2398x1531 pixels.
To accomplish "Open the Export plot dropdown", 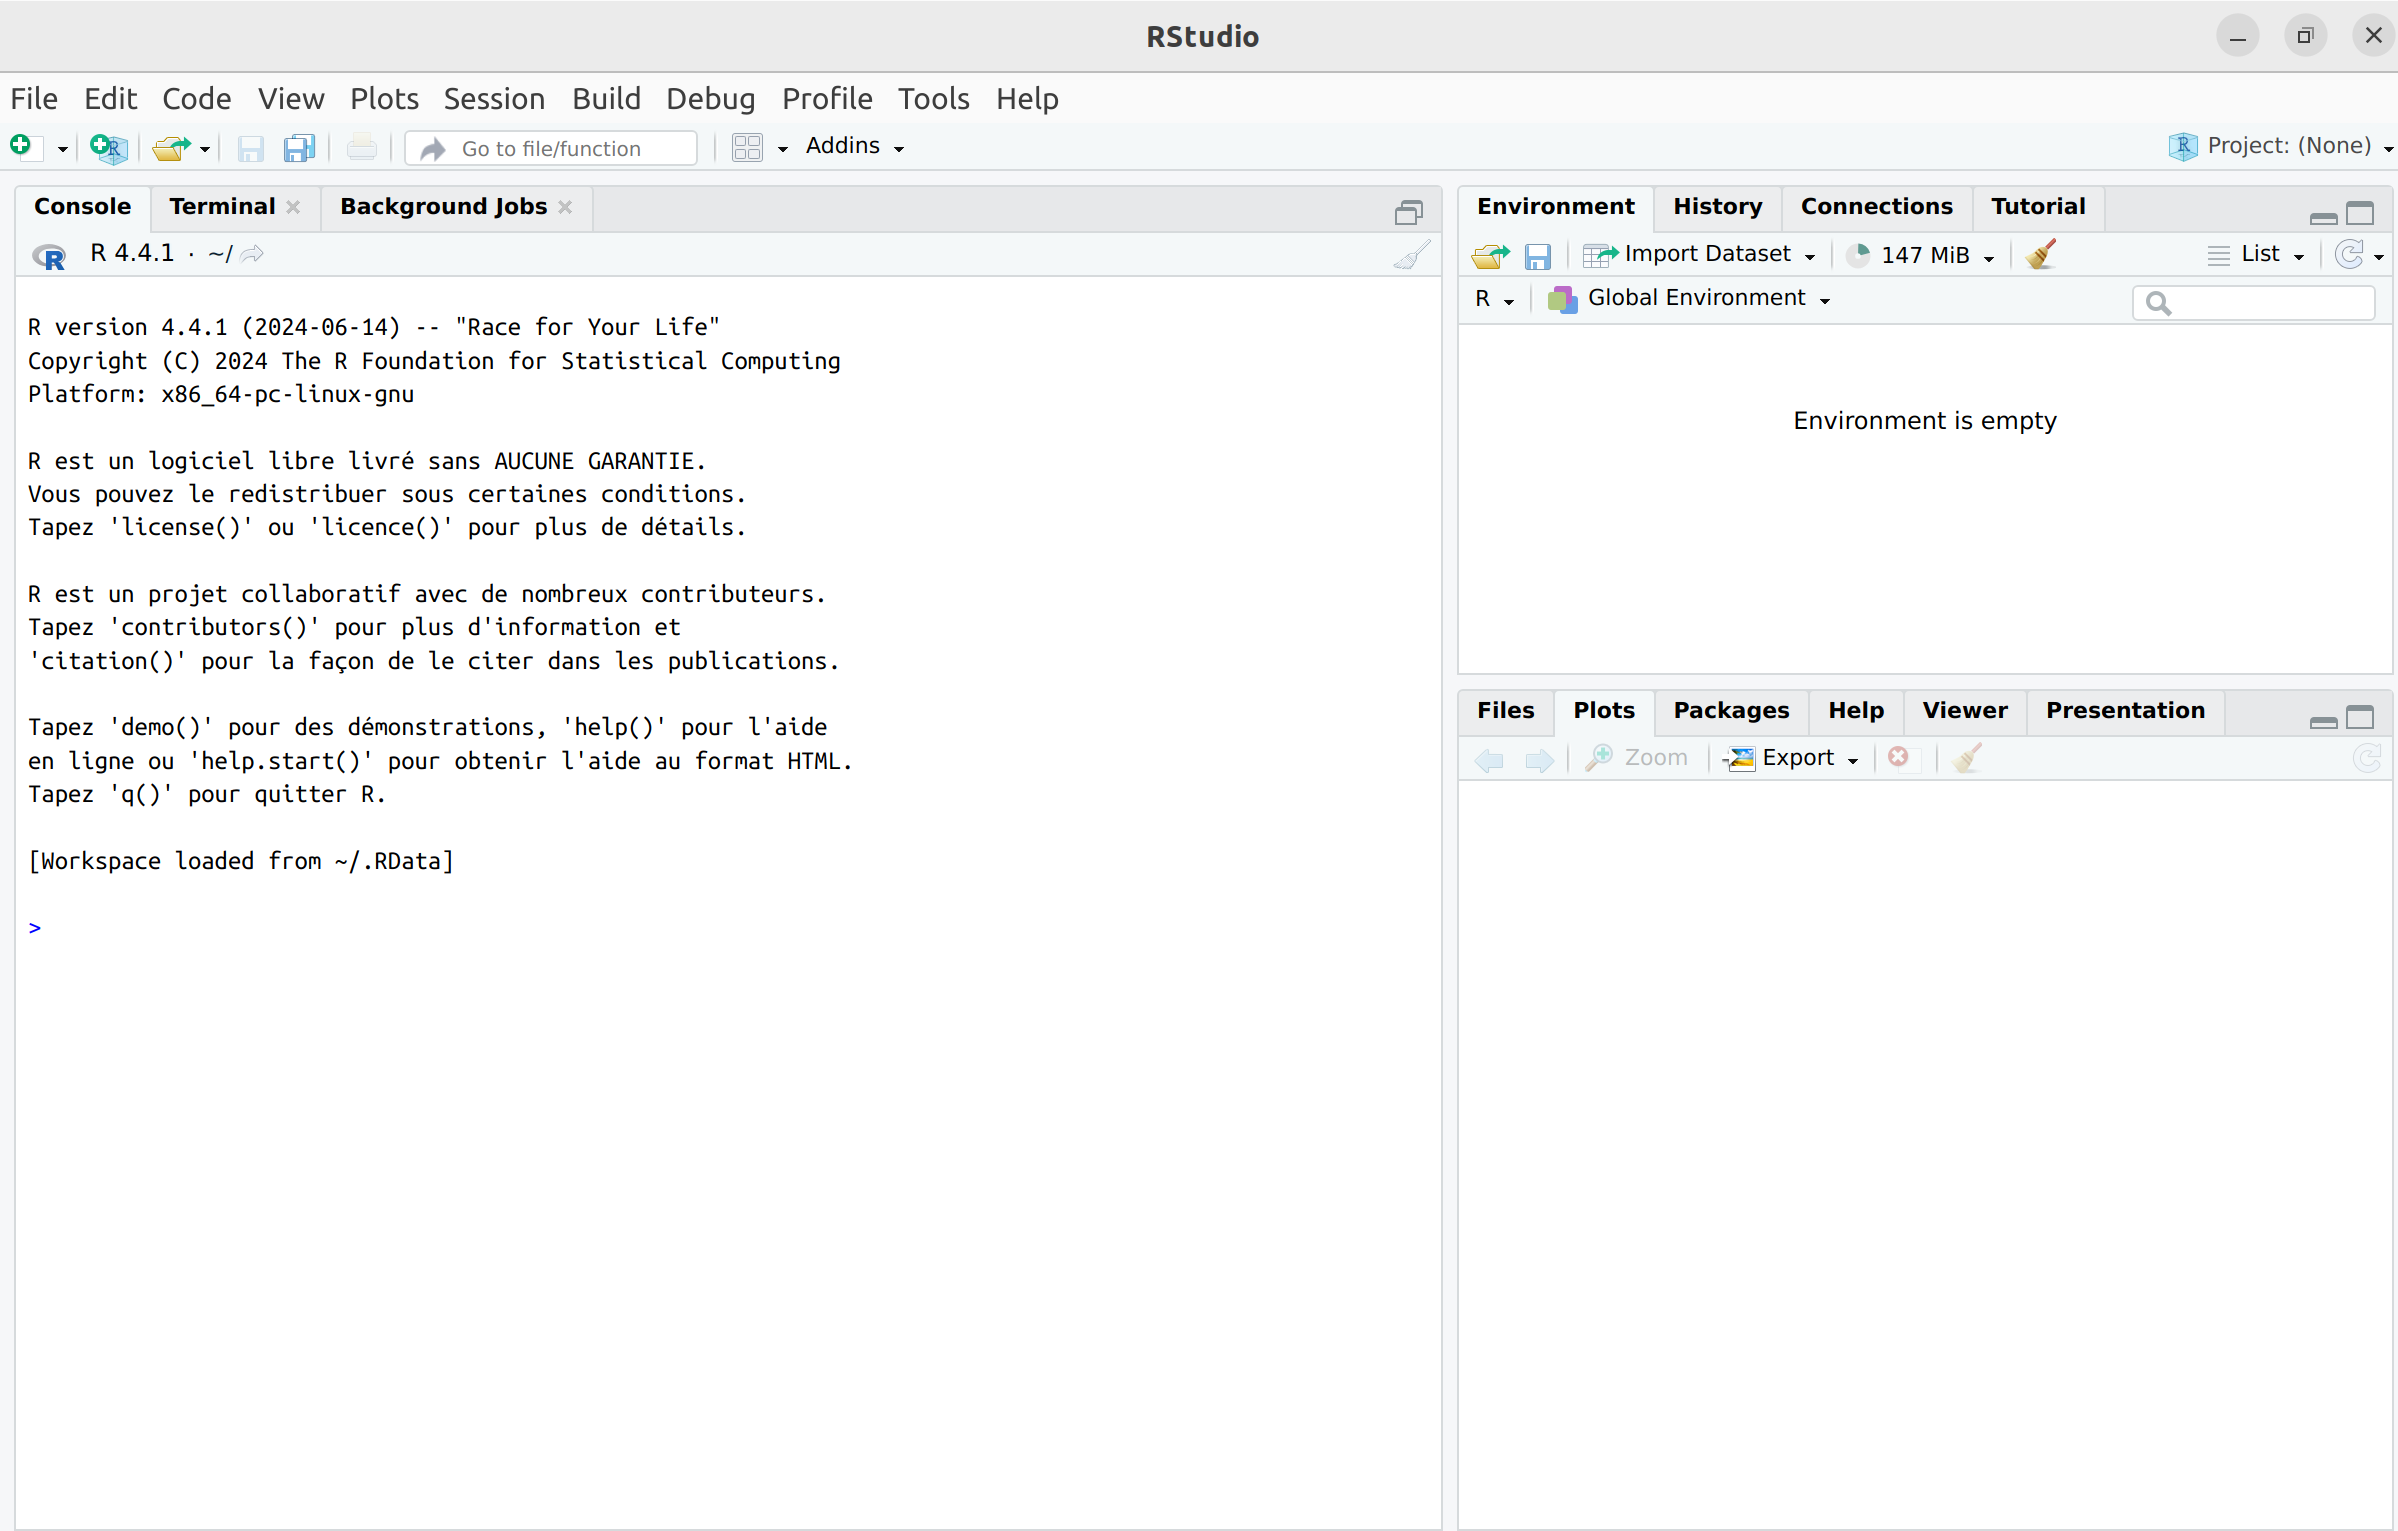I will point(1791,758).
